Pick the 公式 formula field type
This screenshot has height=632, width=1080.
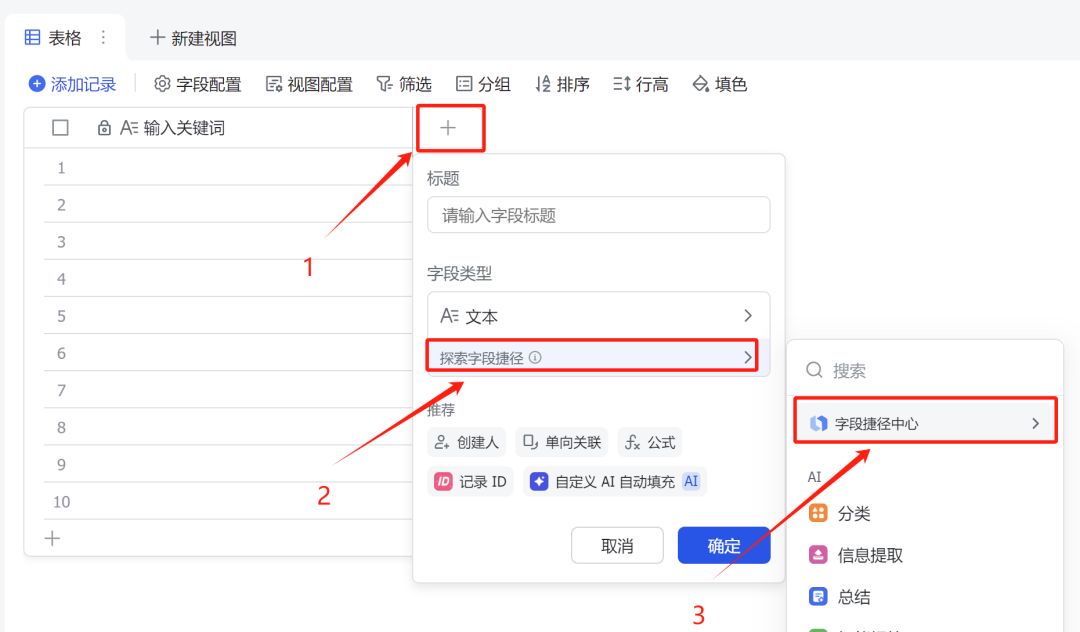pos(649,442)
